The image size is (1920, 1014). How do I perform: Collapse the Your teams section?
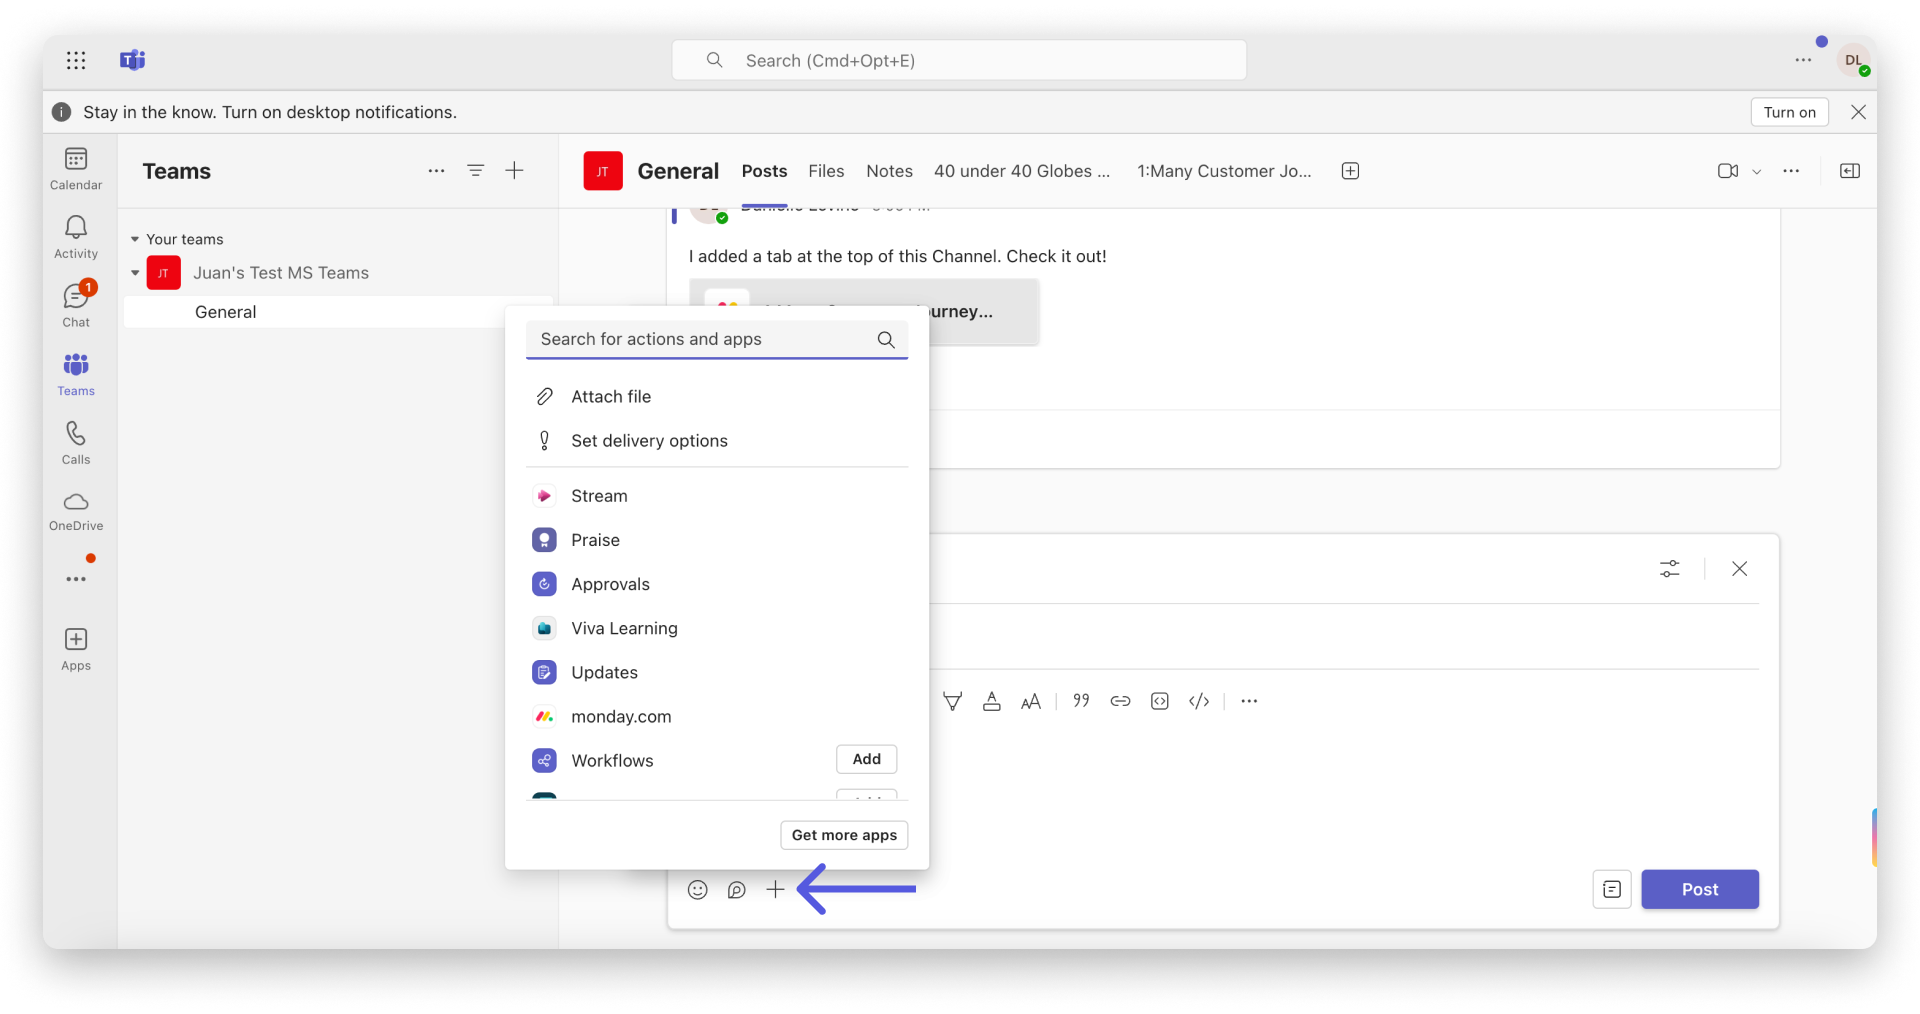pyautogui.click(x=135, y=239)
